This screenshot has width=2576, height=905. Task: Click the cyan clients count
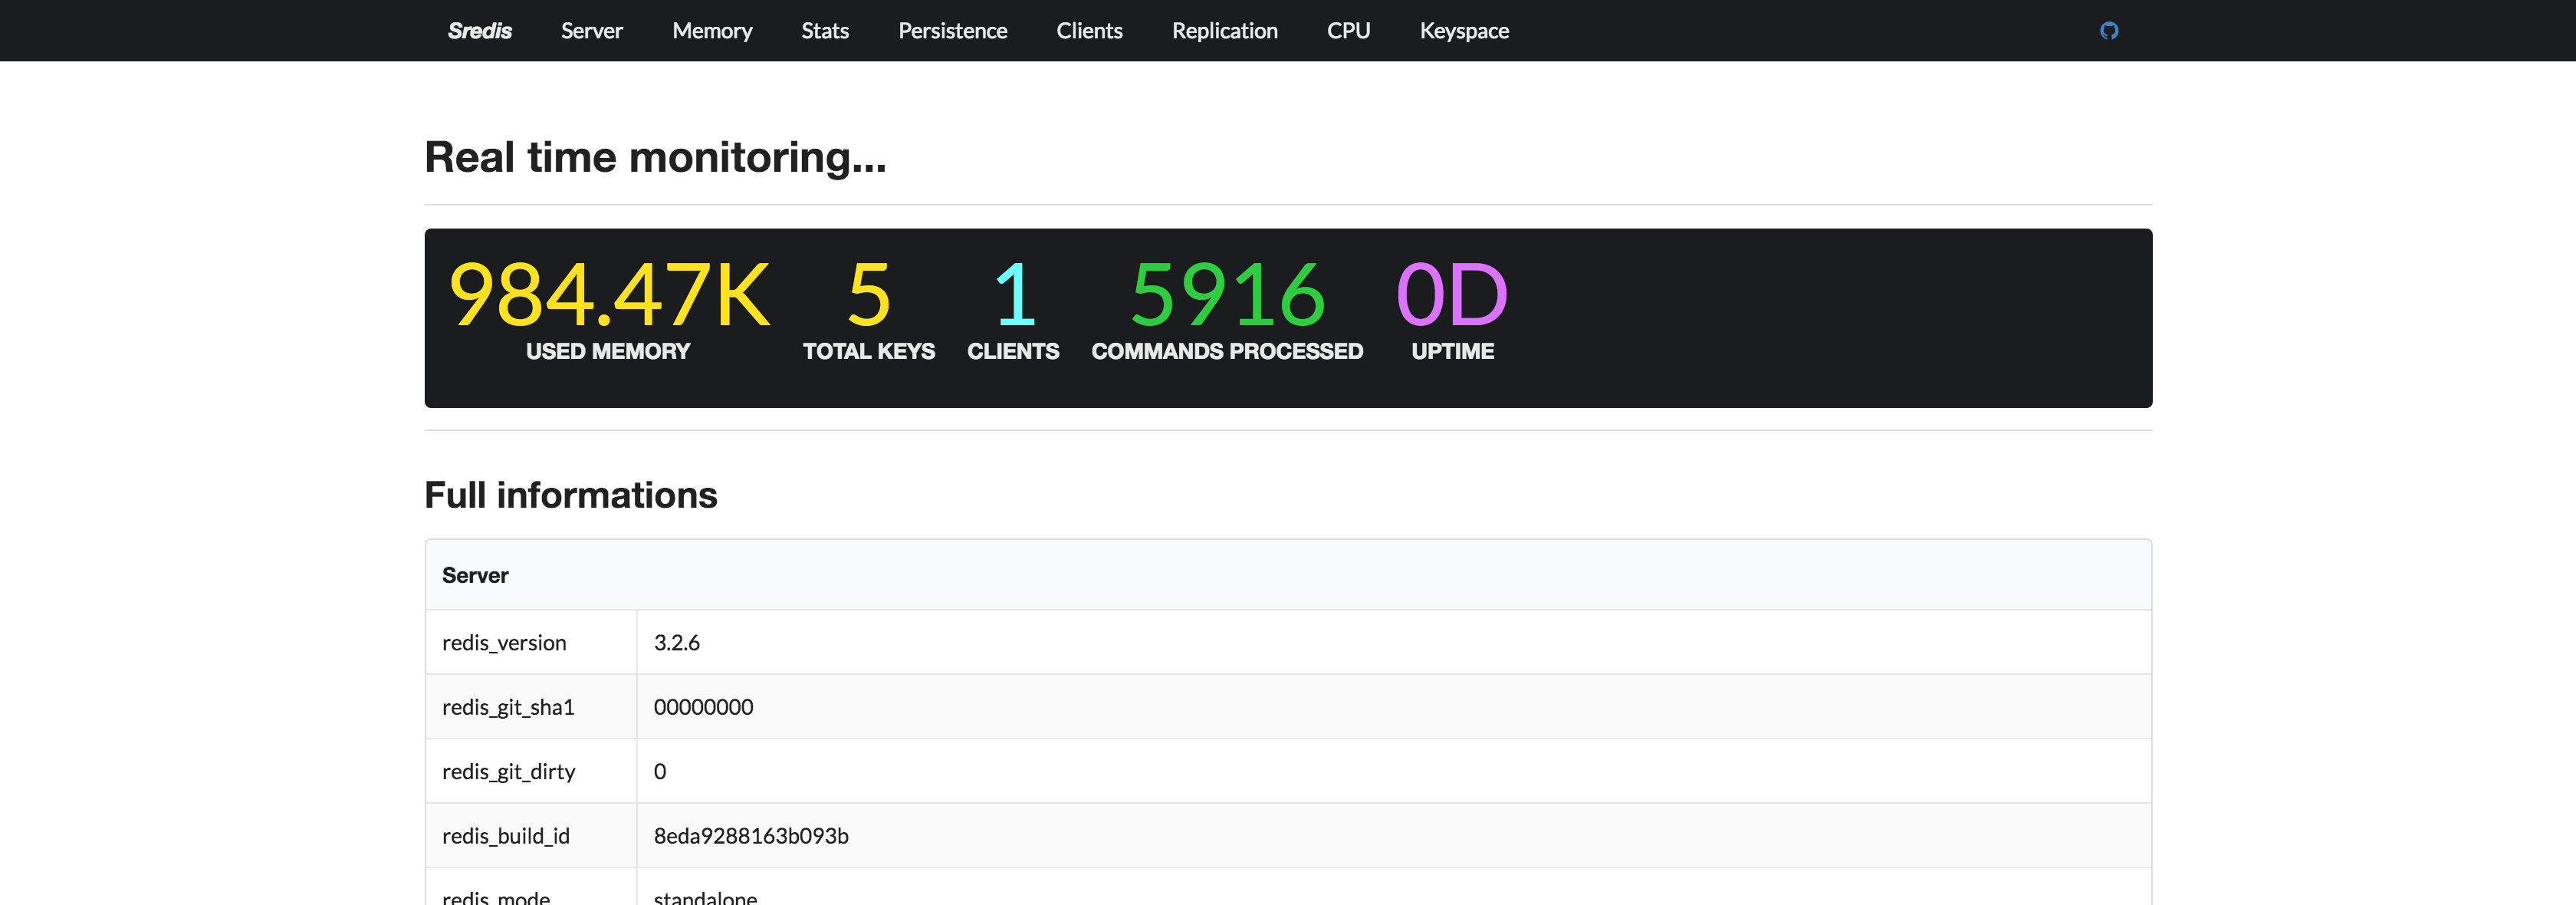point(1014,295)
